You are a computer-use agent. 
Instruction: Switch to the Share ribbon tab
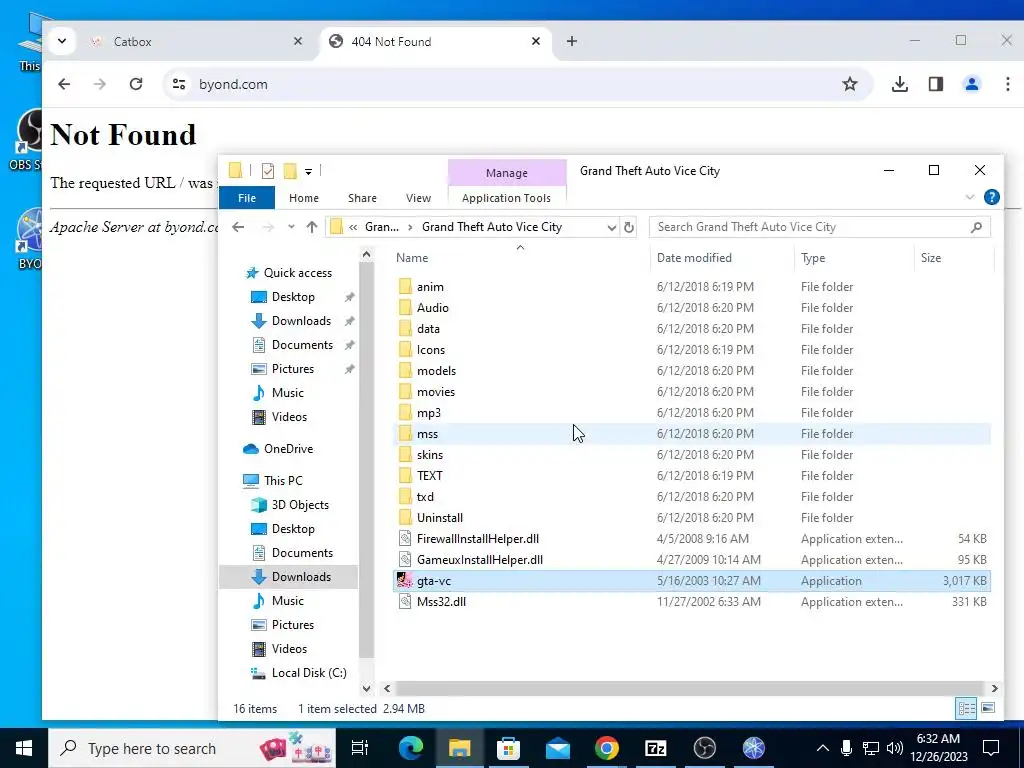click(x=362, y=198)
